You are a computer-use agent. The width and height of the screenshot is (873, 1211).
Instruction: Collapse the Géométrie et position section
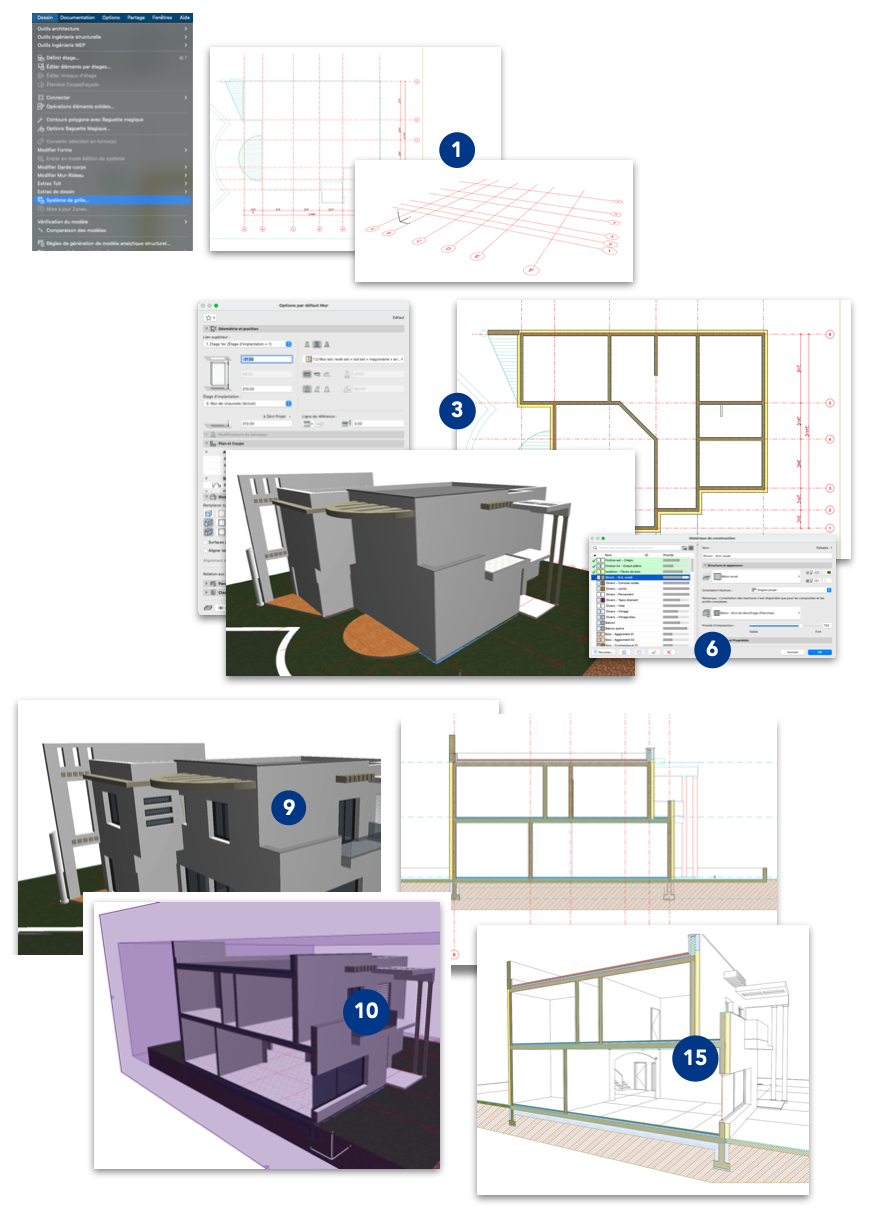[x=208, y=329]
